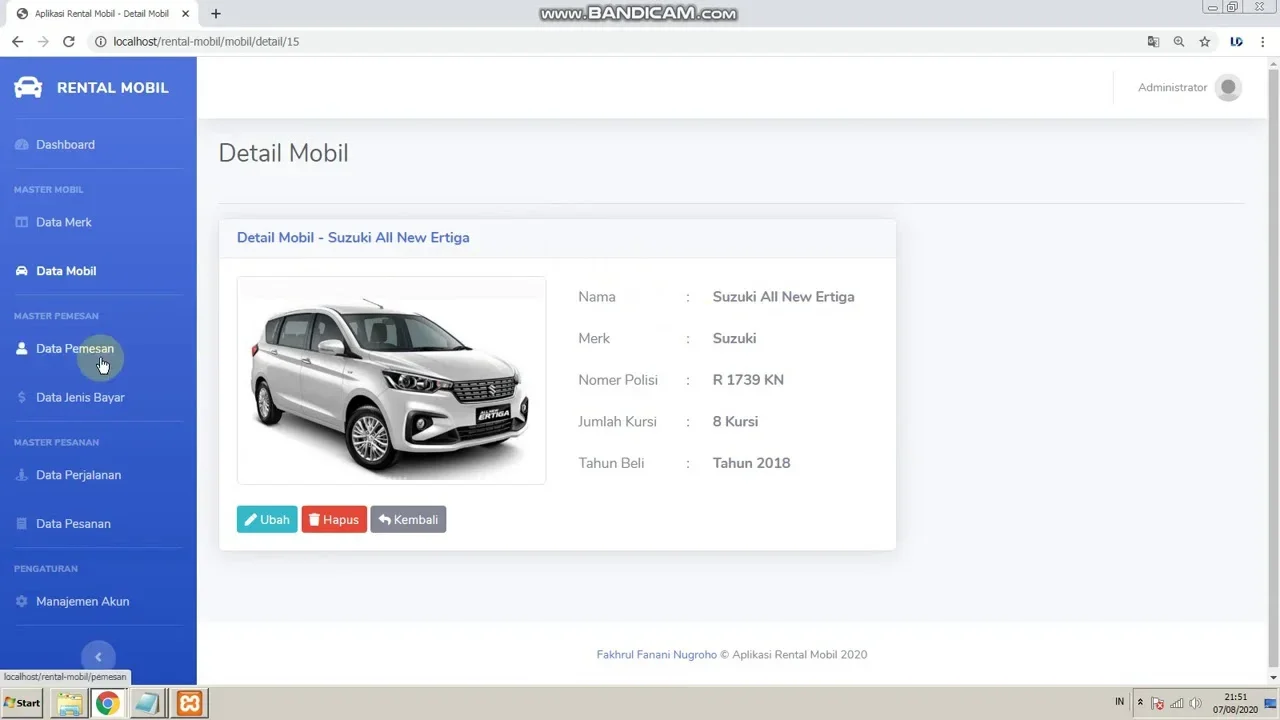Click the Tahun 2018 value
The width and height of the screenshot is (1280, 720).
point(751,463)
